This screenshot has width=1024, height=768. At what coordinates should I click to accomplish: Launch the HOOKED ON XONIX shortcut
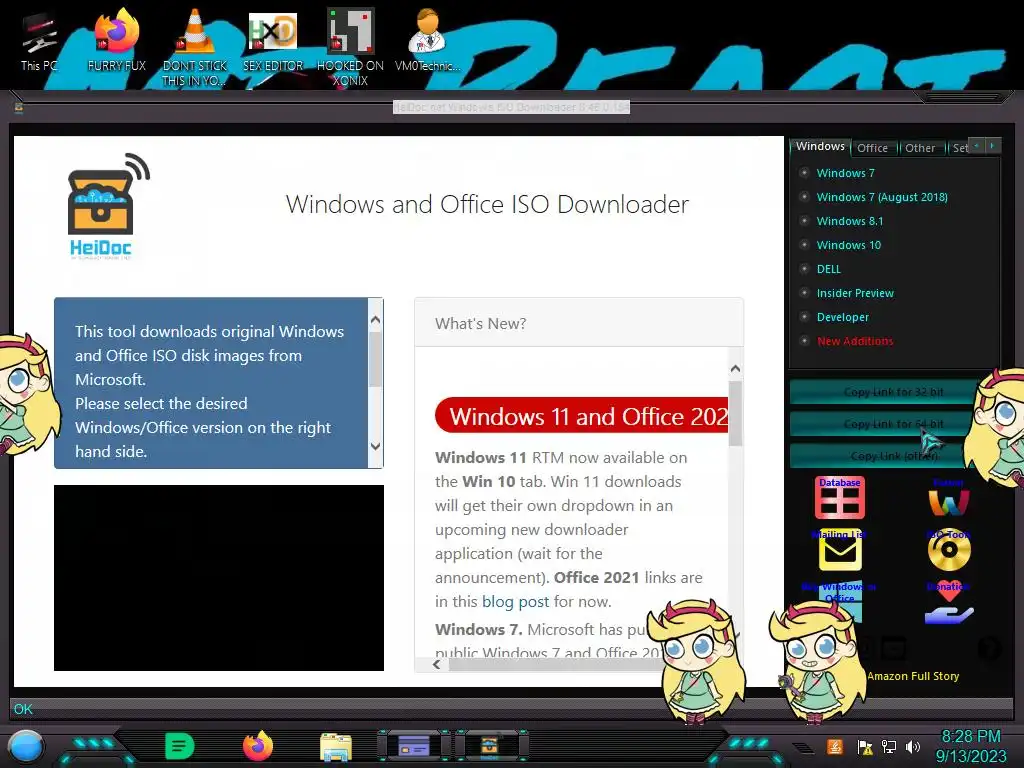pos(350,47)
